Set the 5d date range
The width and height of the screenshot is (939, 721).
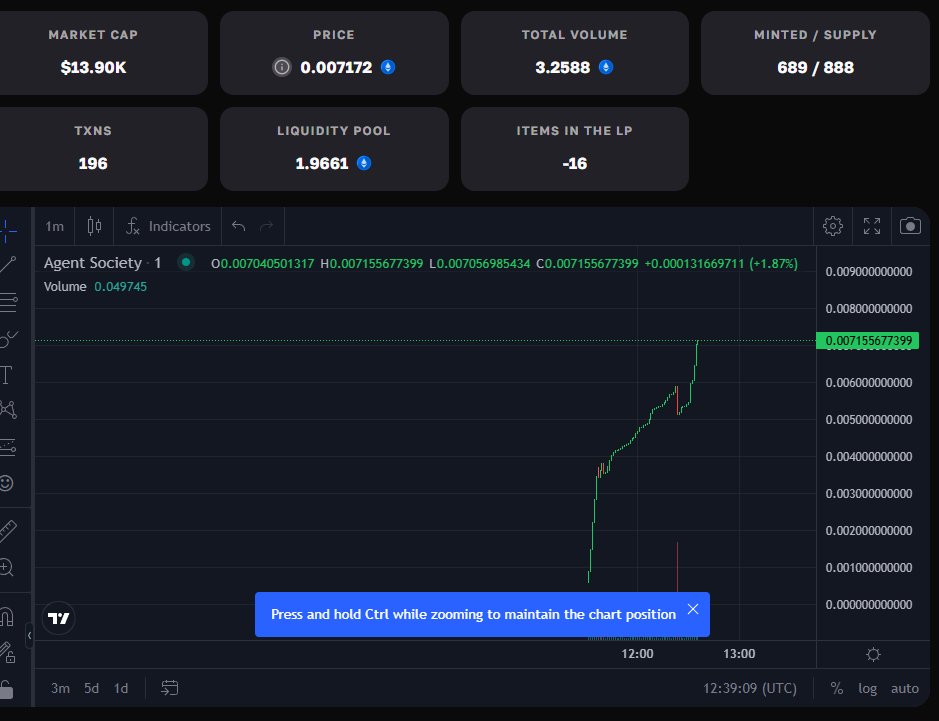(x=91, y=688)
